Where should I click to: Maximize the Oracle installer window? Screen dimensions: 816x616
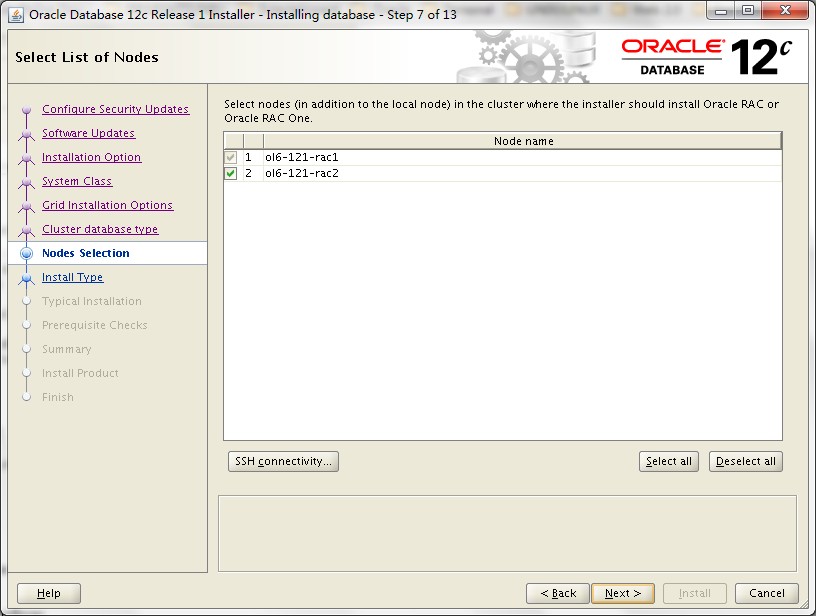click(x=748, y=11)
